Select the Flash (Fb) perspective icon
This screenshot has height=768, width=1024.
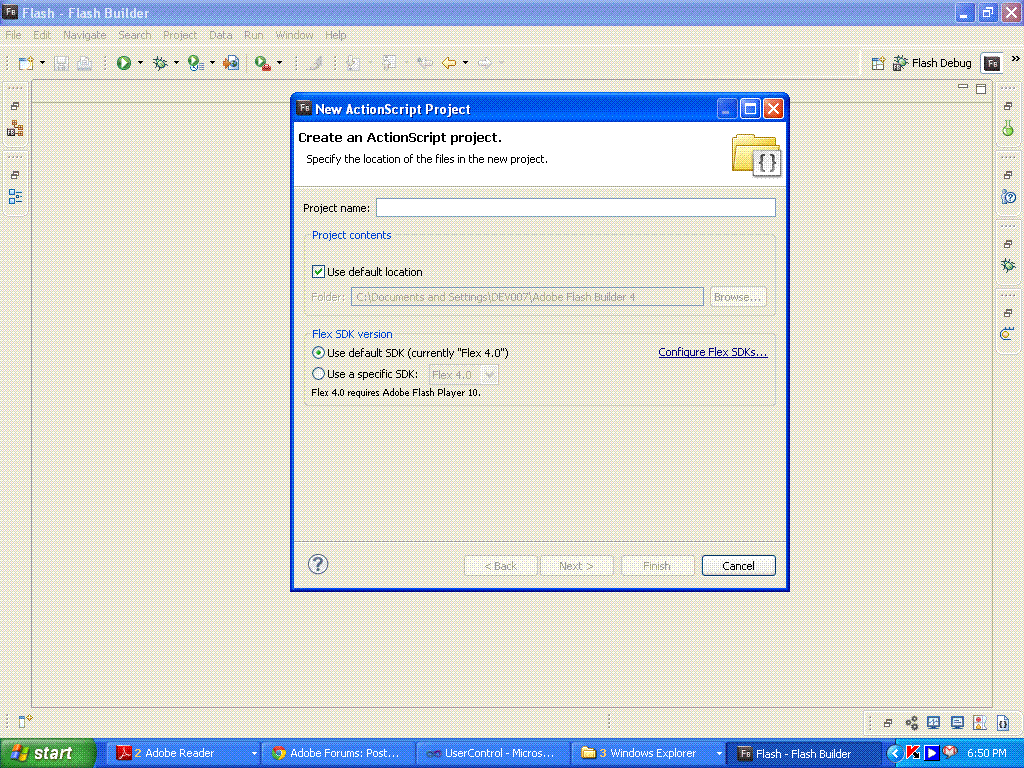992,63
